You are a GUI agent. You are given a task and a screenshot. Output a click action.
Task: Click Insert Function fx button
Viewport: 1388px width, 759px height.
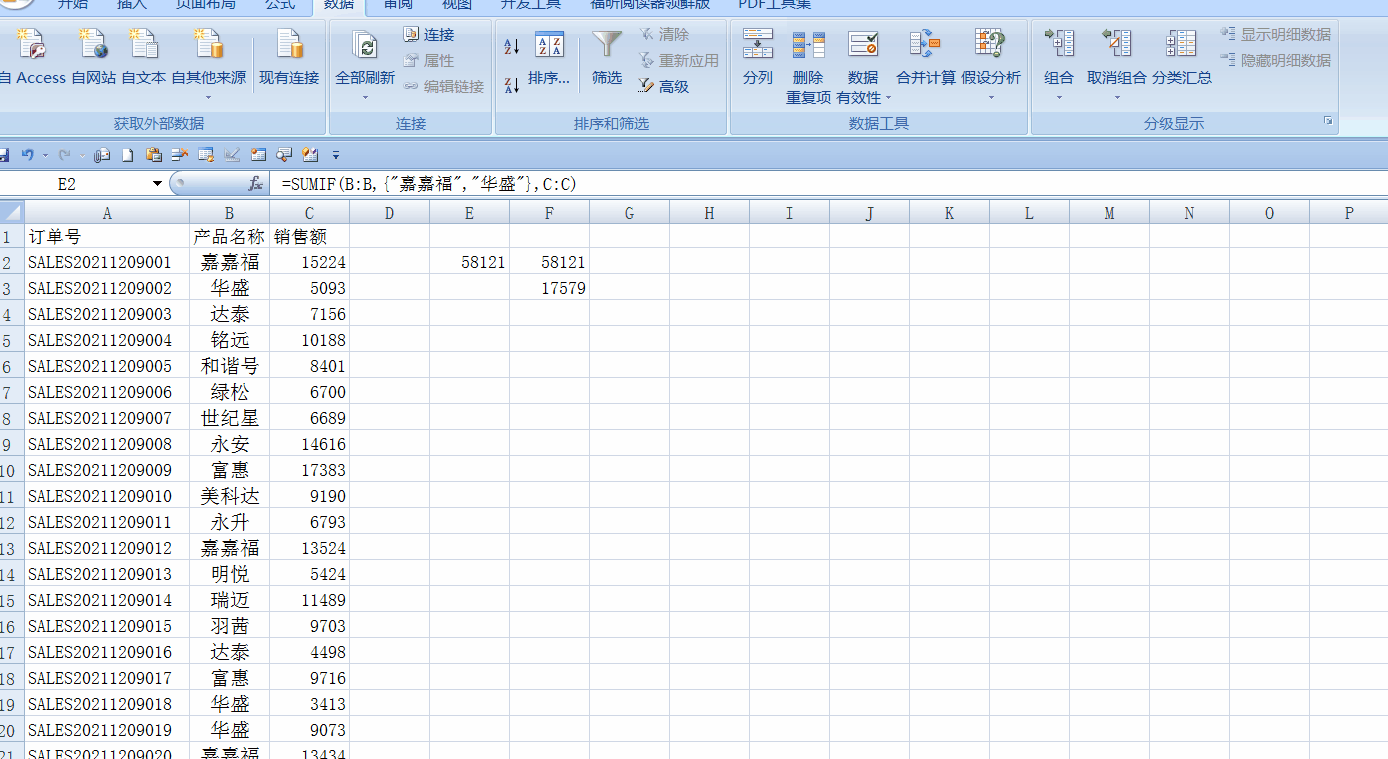[256, 184]
